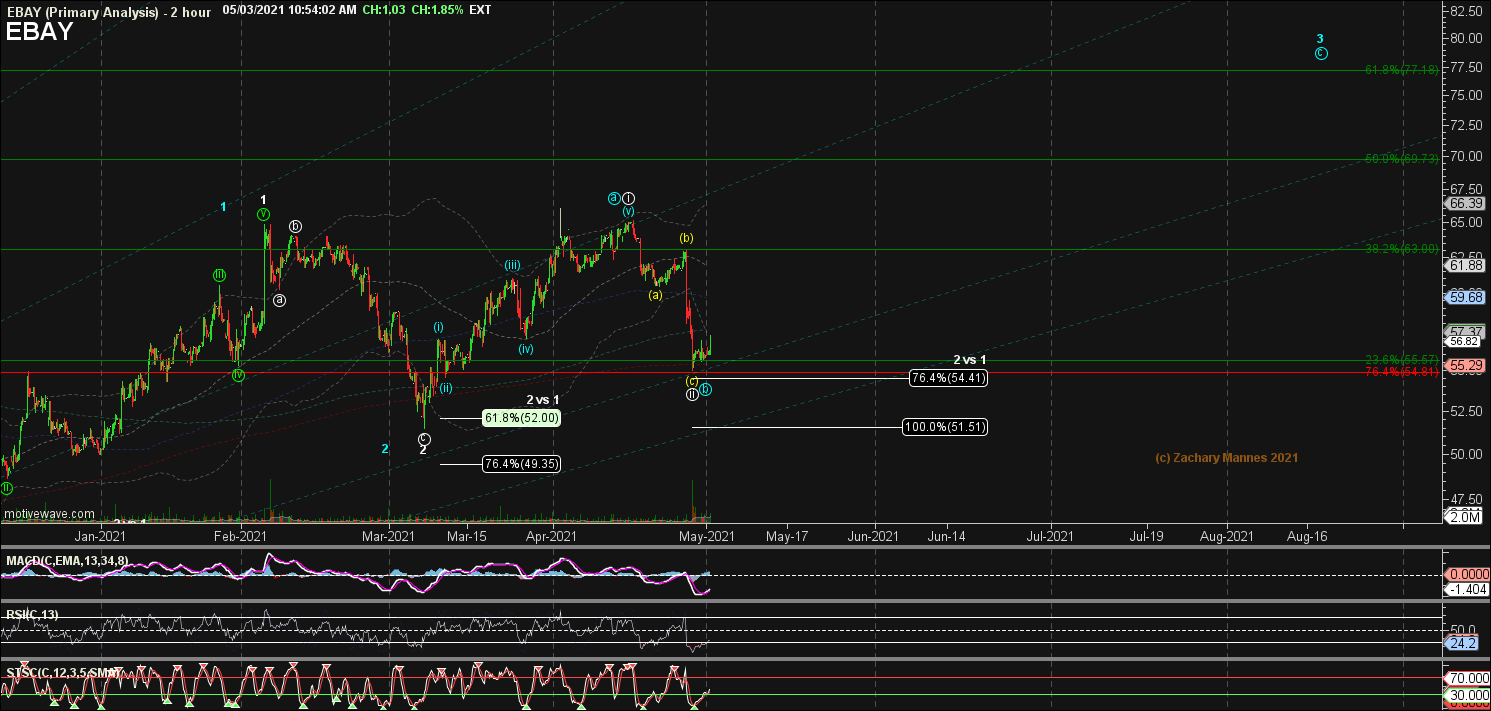This screenshot has height=711, width=1491.
Task: Click the RSI 24.2 value tag
Action: click(x=1461, y=645)
